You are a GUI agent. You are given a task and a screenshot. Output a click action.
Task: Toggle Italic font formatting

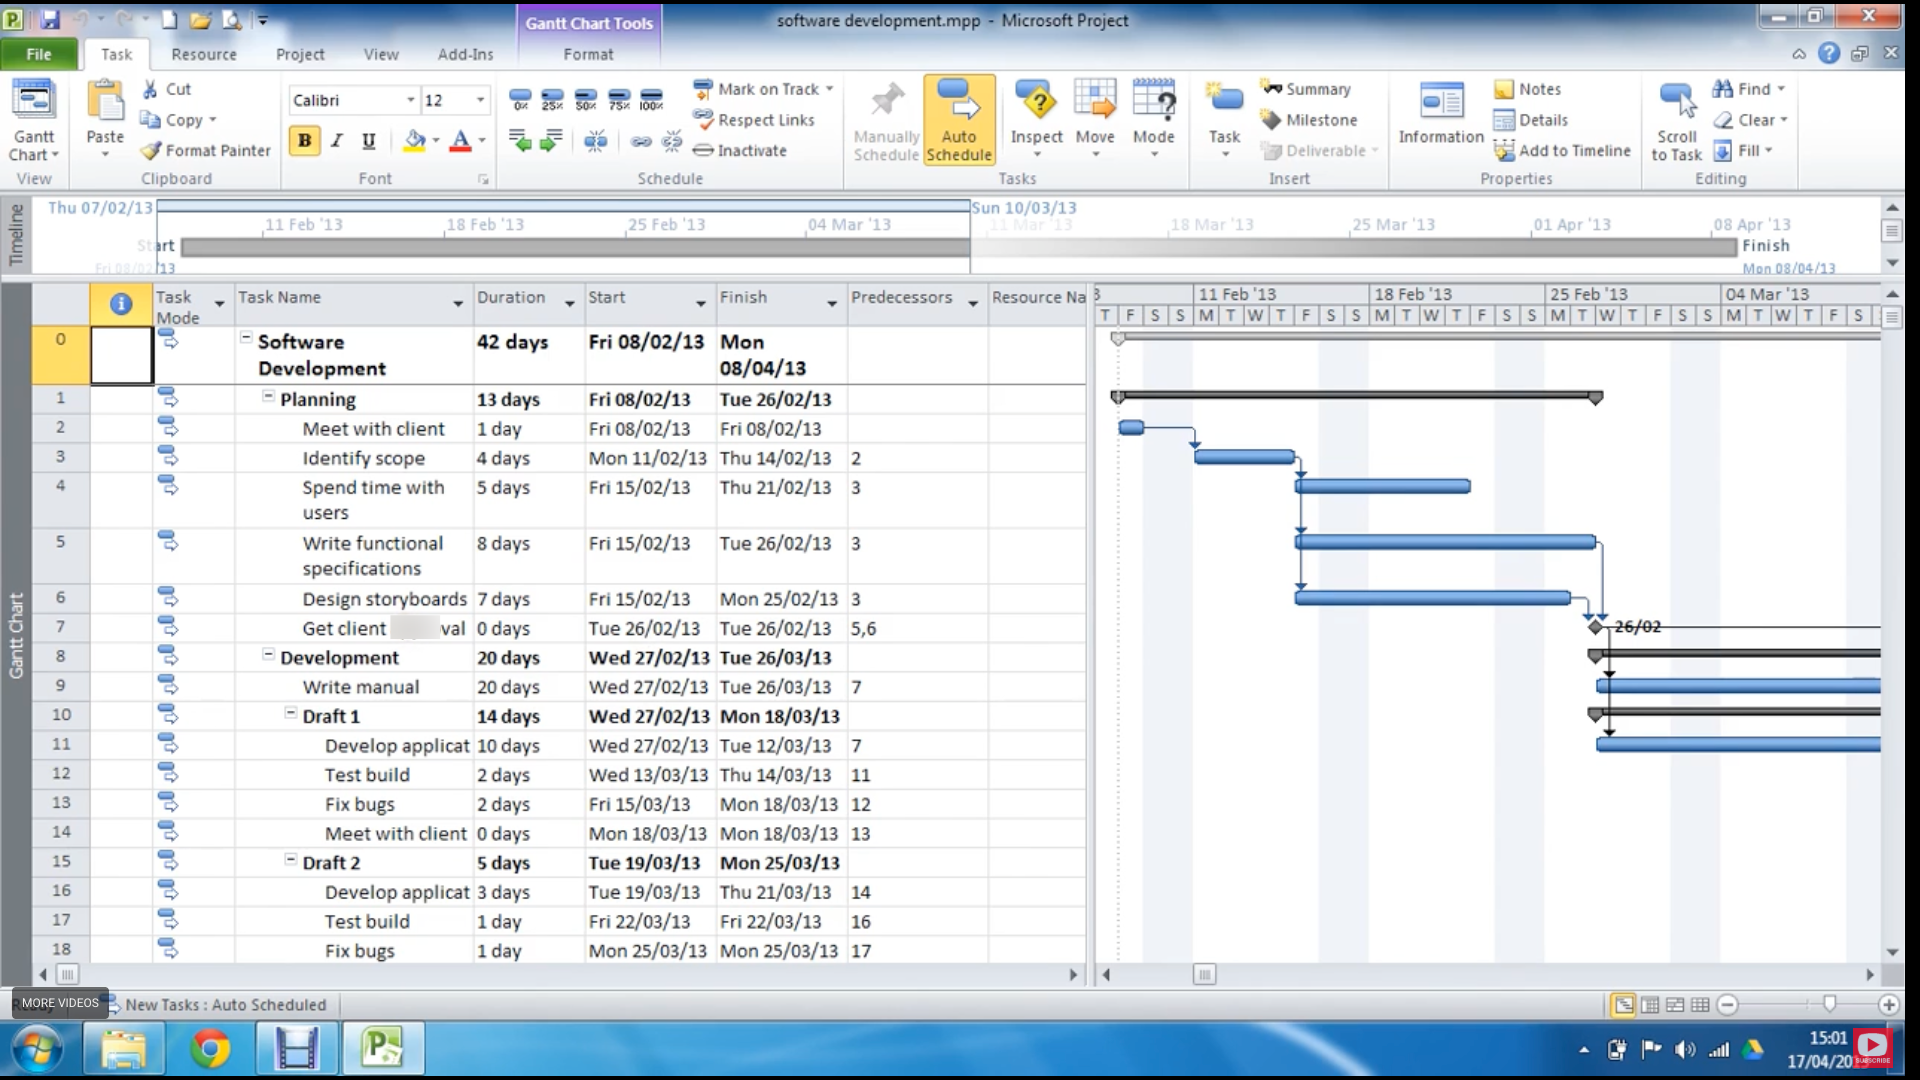pos(337,141)
